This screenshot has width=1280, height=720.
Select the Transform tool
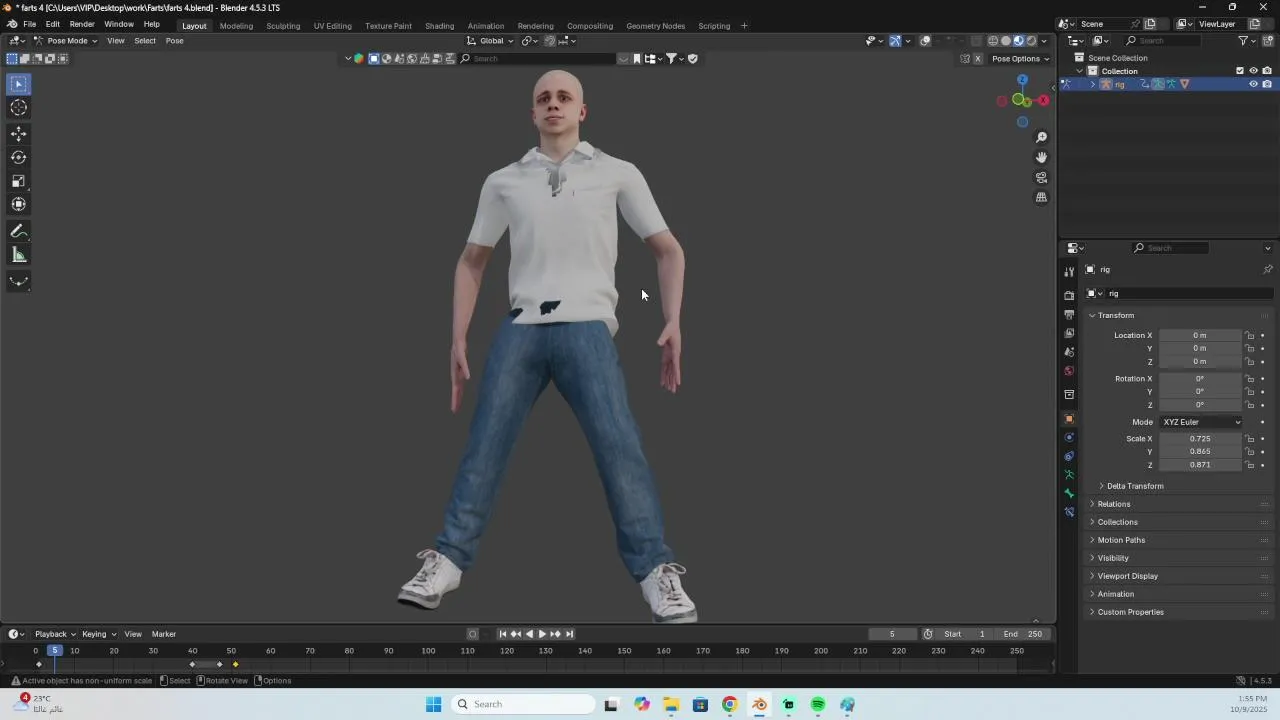(x=18, y=204)
